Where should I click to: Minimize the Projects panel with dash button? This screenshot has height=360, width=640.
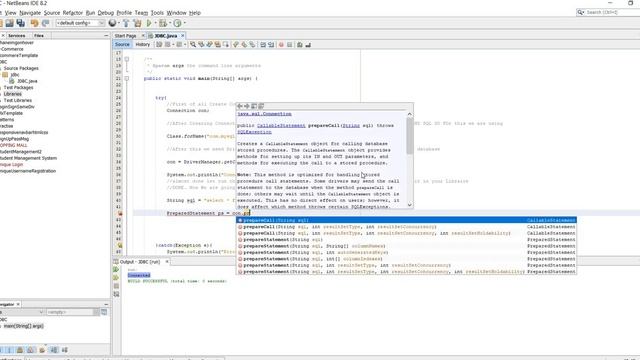[106, 36]
